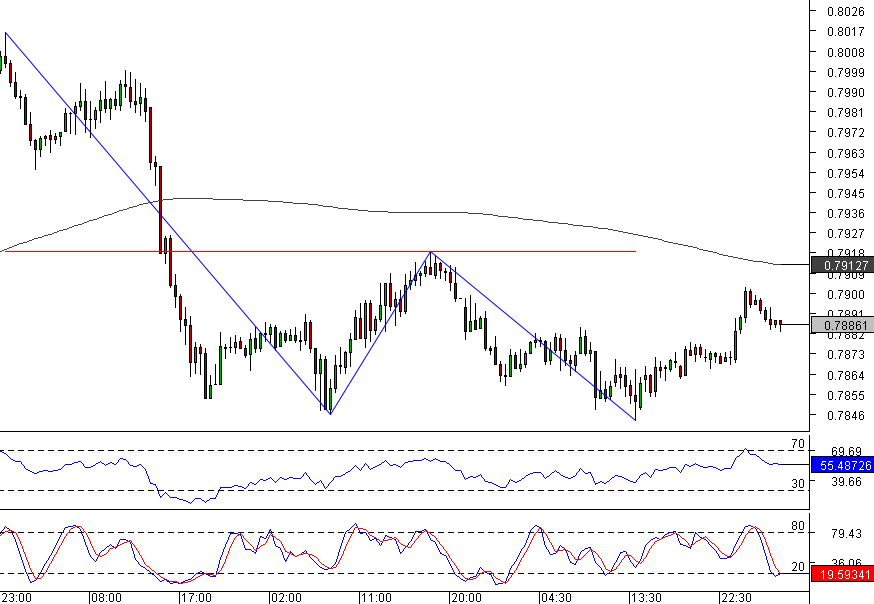The height and width of the screenshot is (604, 874).
Task: Select the 0.7873 price scale label
Action: [846, 354]
